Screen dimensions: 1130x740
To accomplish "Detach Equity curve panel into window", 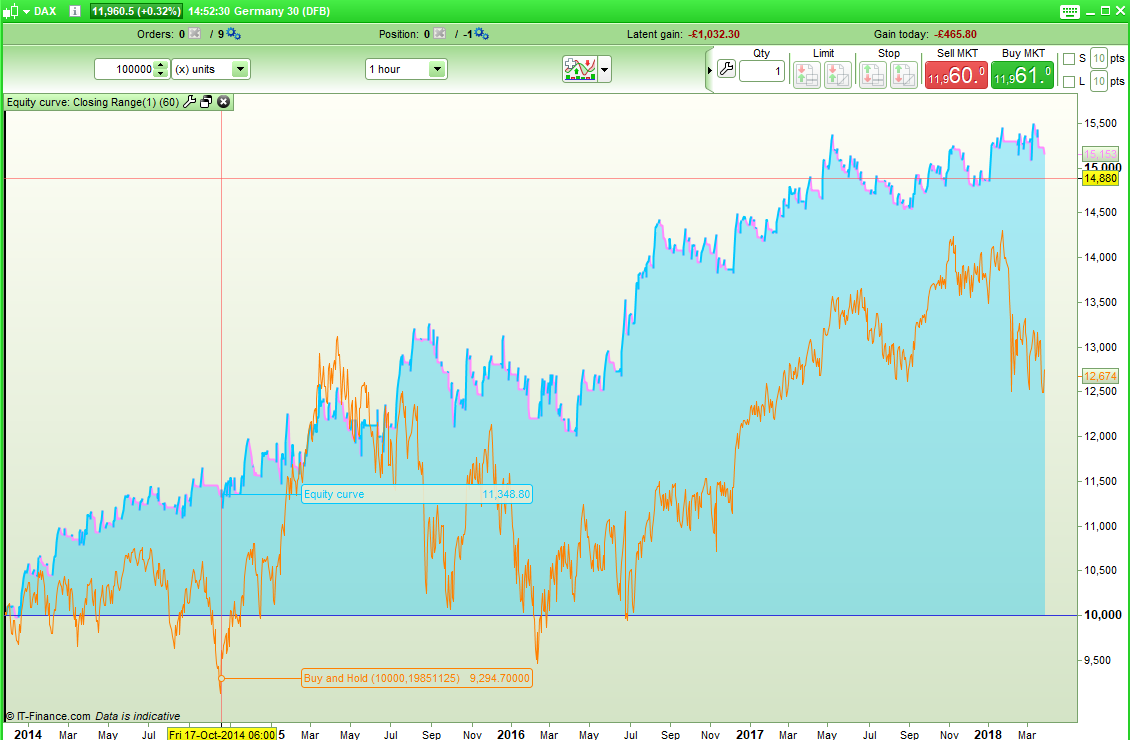I will pos(206,102).
